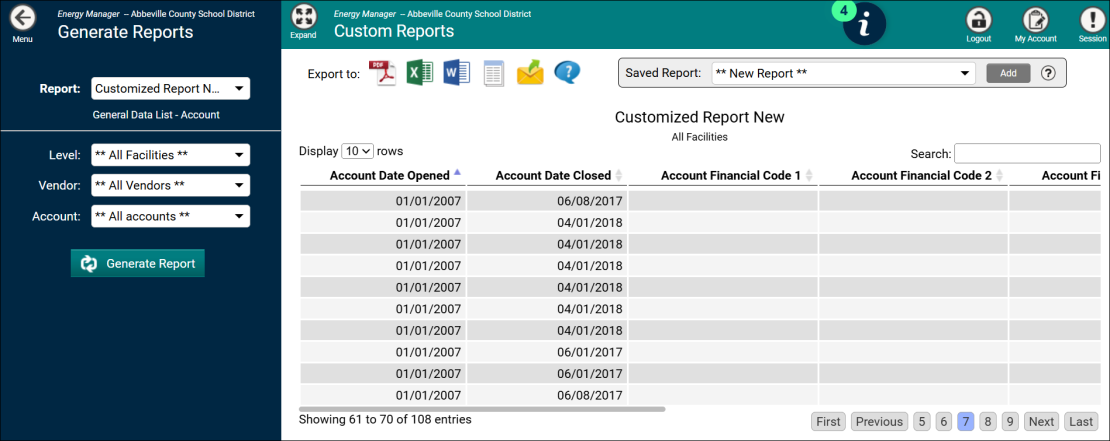This screenshot has width=1110, height=441.
Task: Open the help question bubble icon
Action: click(x=567, y=73)
